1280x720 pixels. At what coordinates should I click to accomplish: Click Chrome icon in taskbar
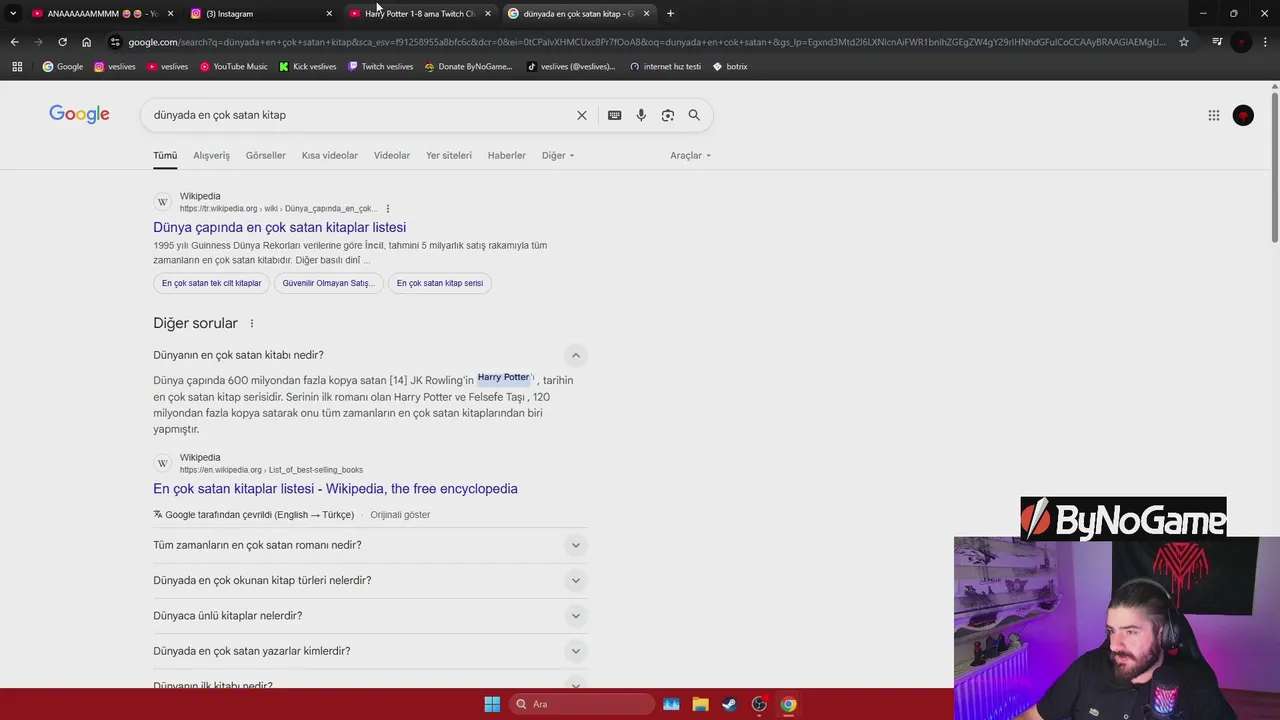click(788, 704)
